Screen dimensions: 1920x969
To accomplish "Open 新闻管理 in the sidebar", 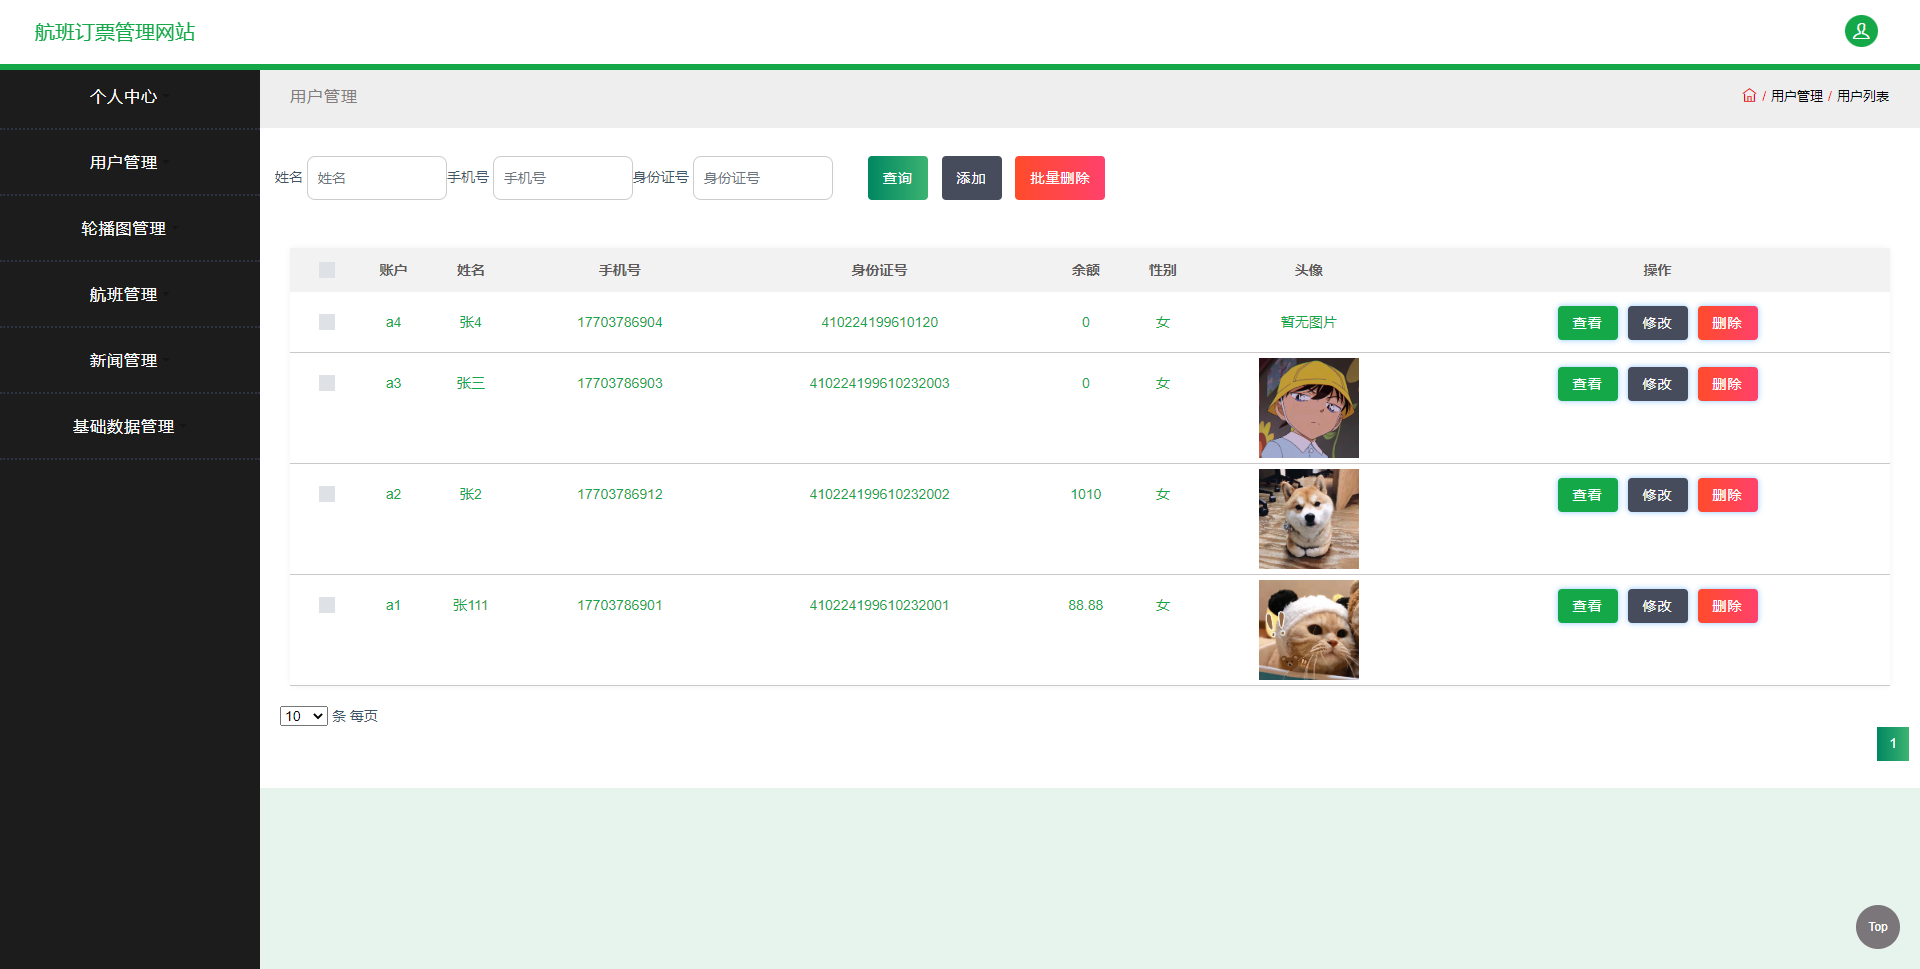I will click(x=122, y=361).
